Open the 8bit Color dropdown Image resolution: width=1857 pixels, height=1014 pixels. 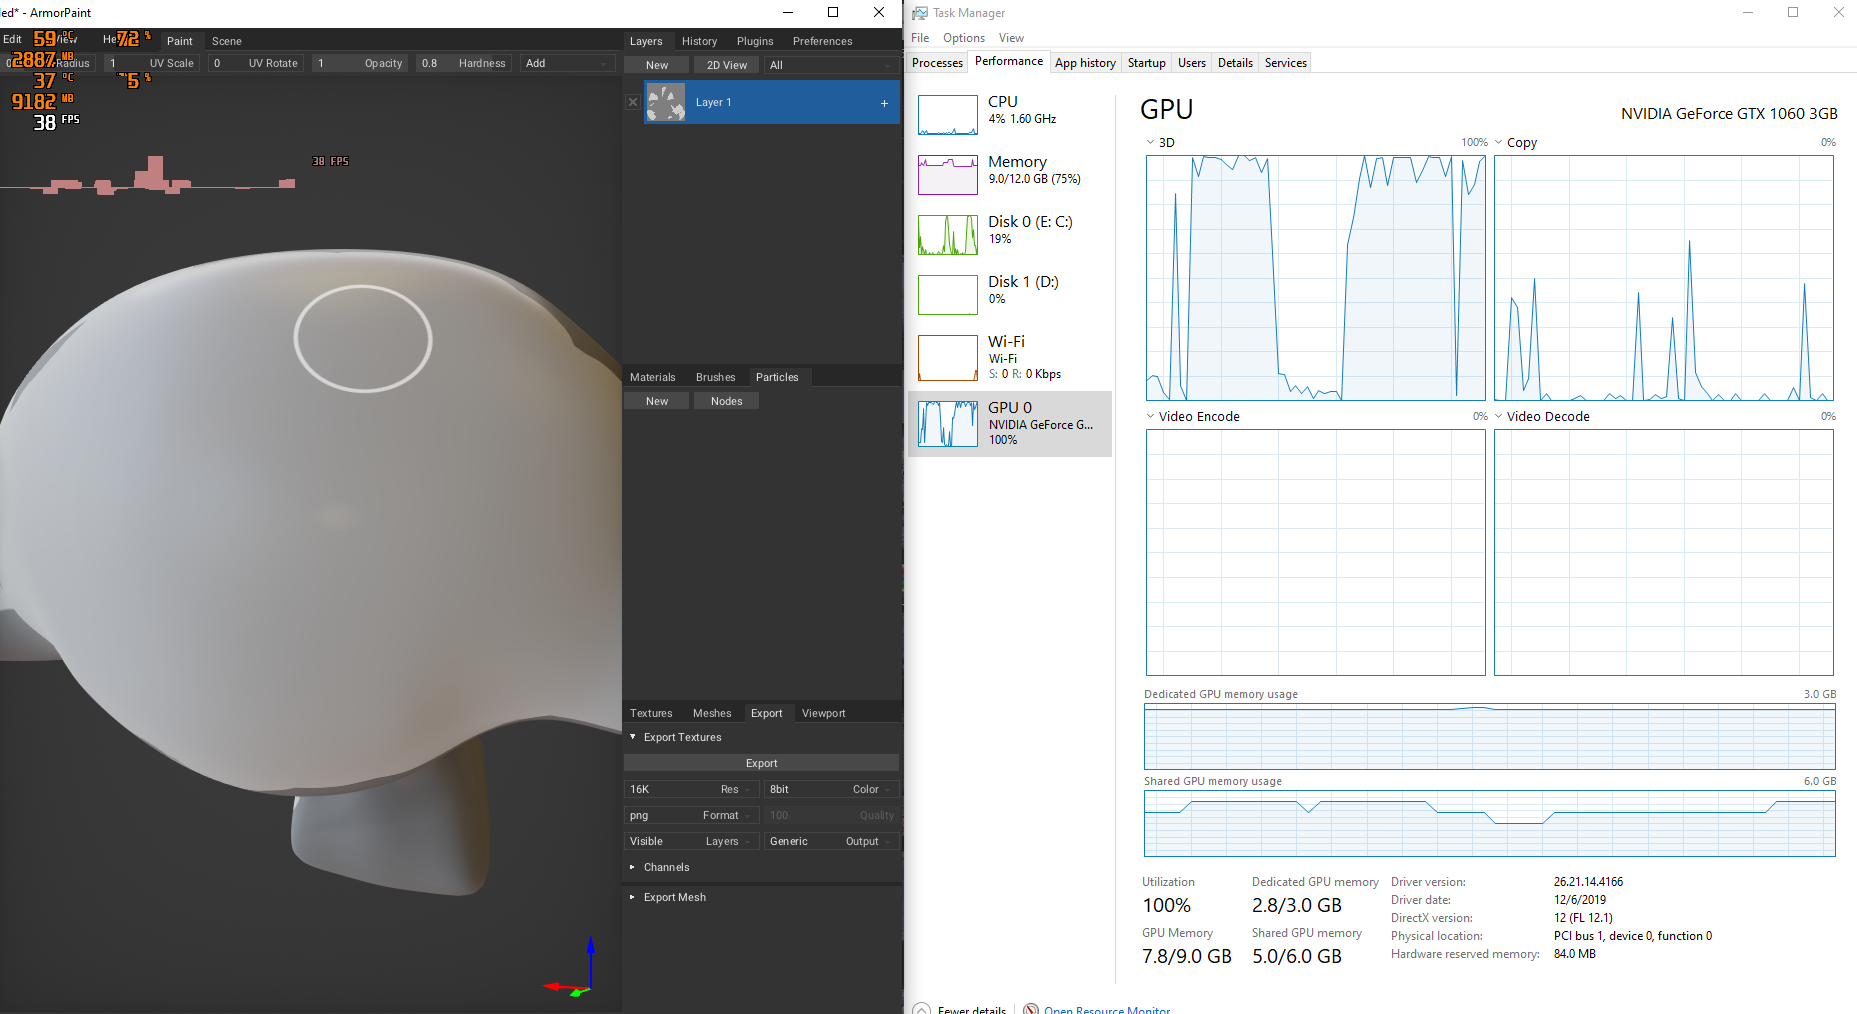830,789
